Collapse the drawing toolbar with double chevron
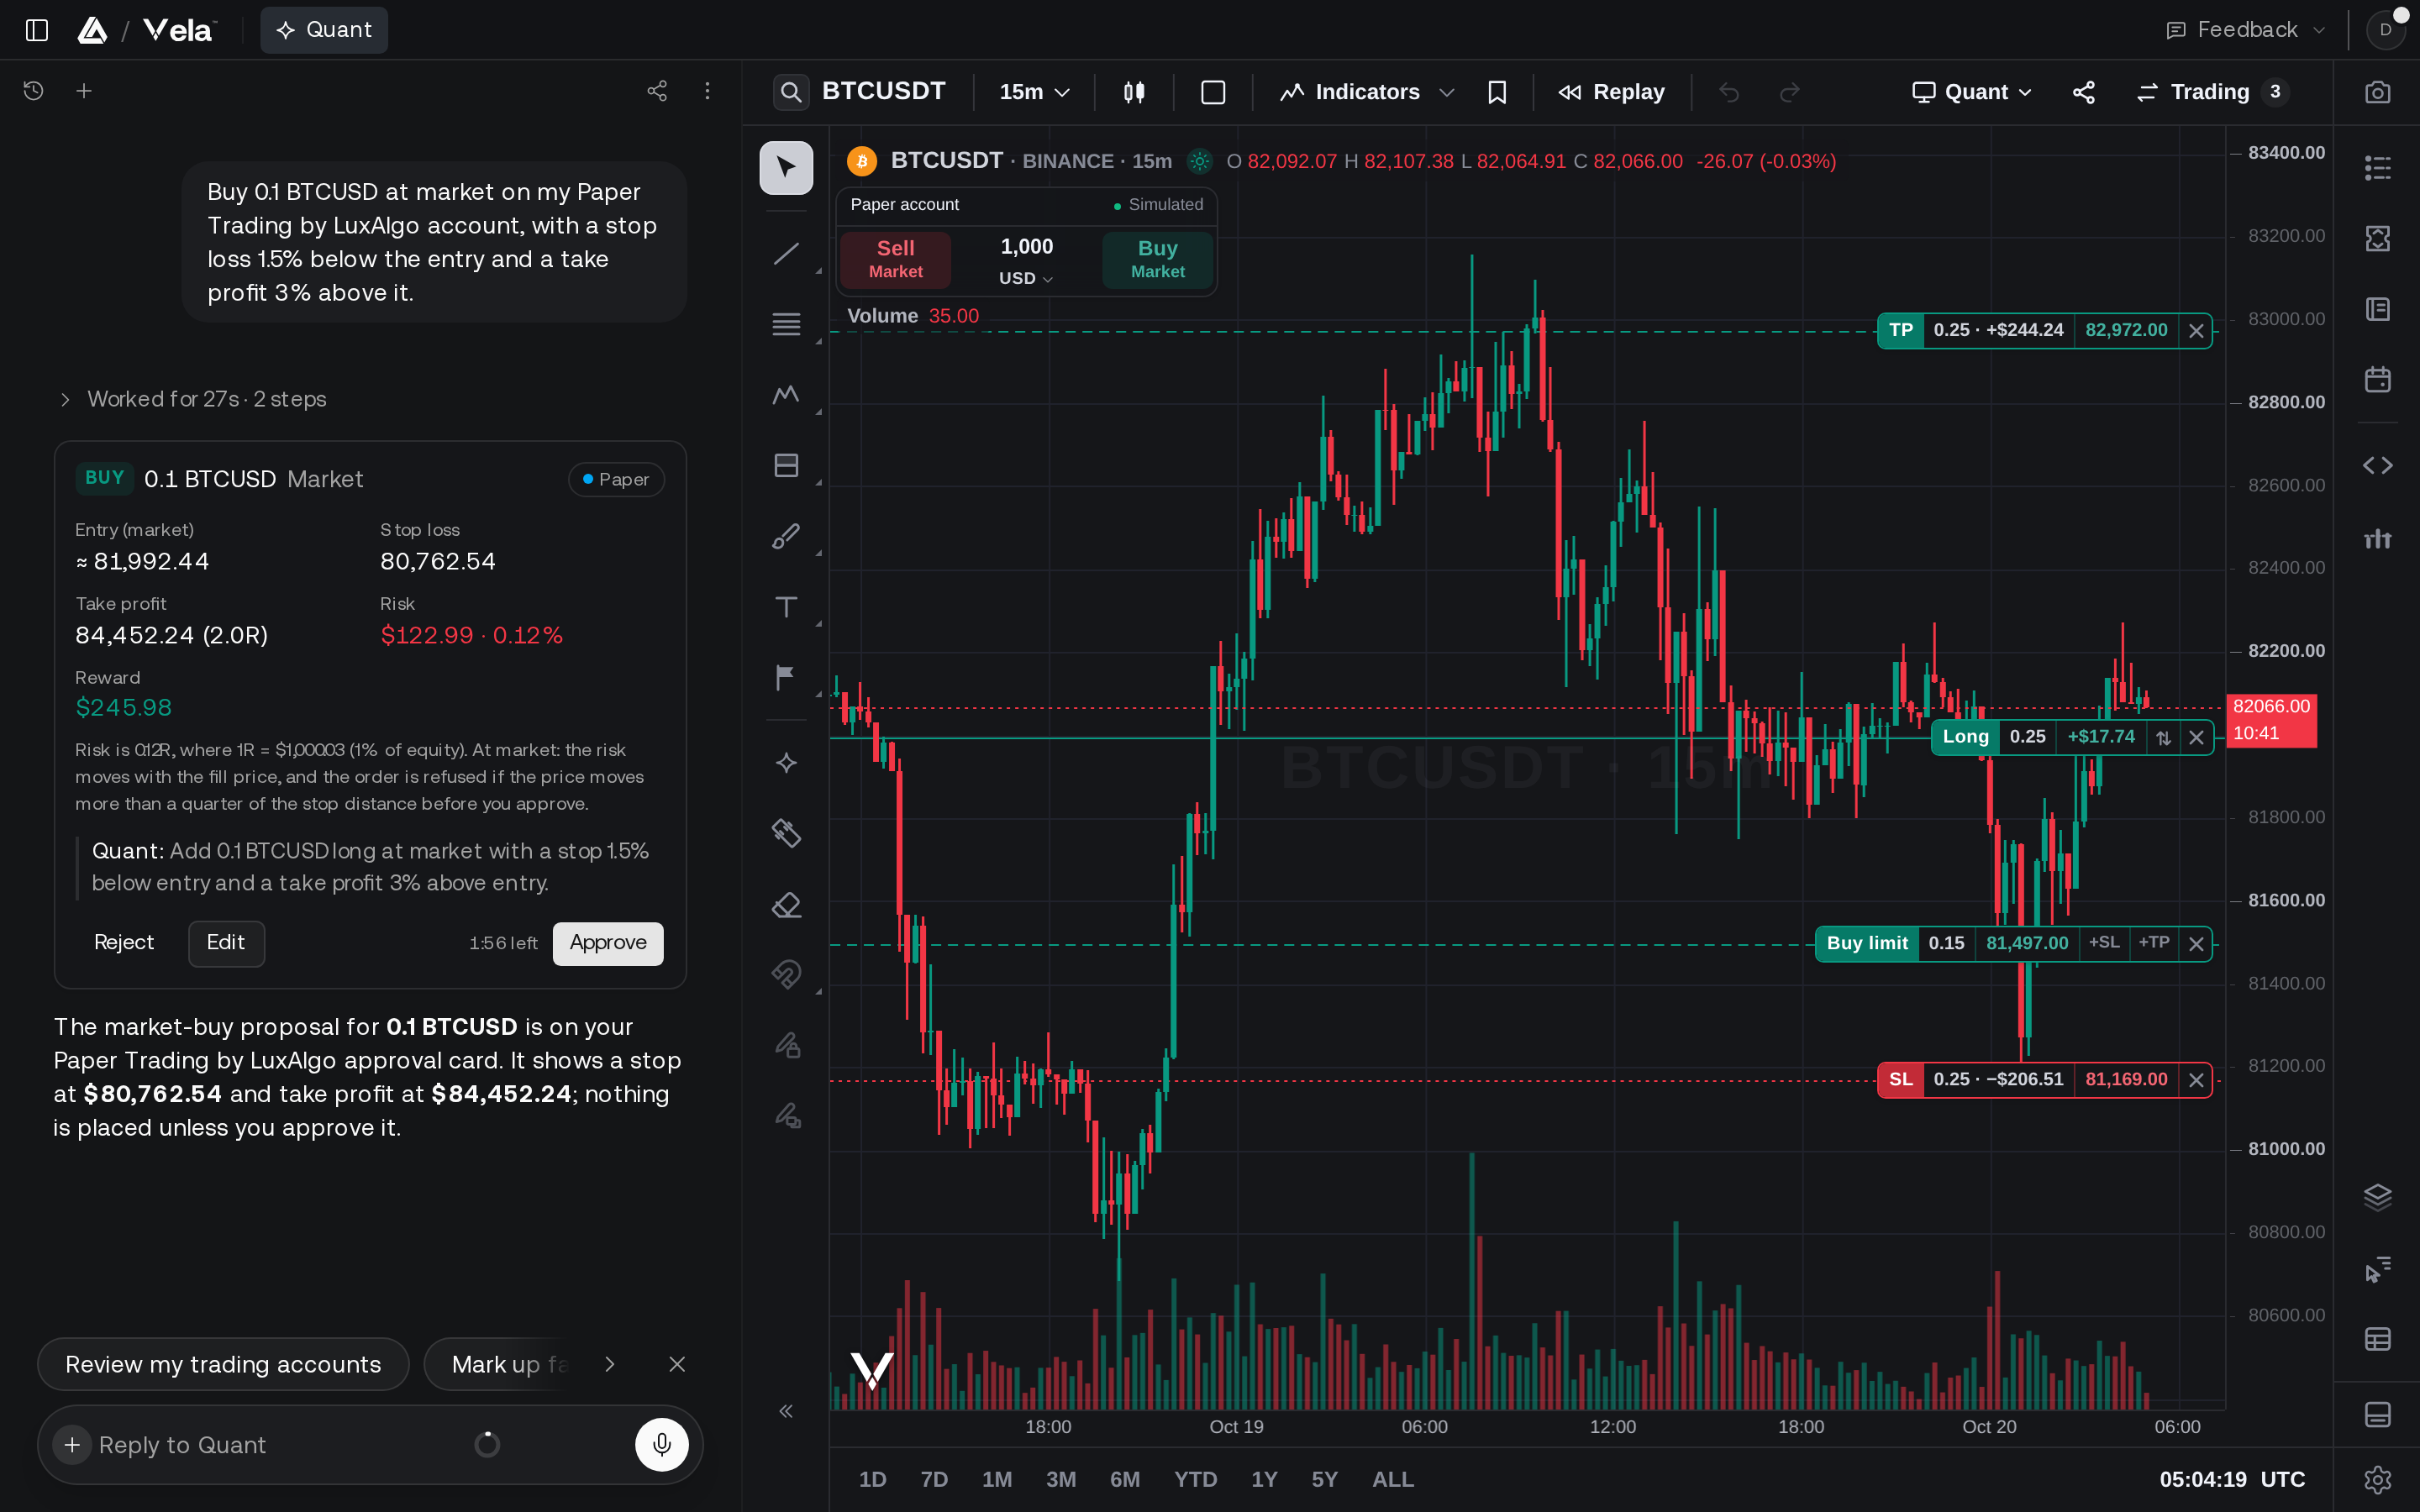The width and height of the screenshot is (2420, 1512). point(786,1411)
